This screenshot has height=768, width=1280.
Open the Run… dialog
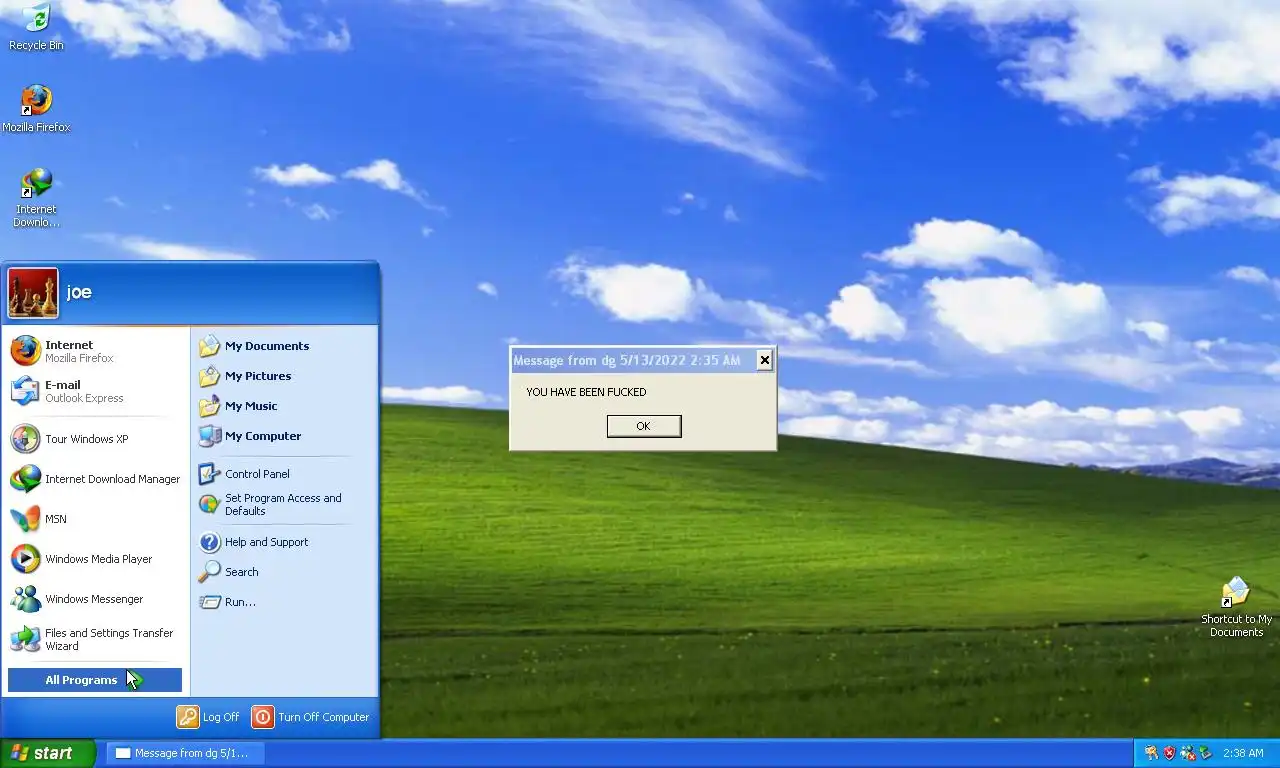pyautogui.click(x=283, y=602)
